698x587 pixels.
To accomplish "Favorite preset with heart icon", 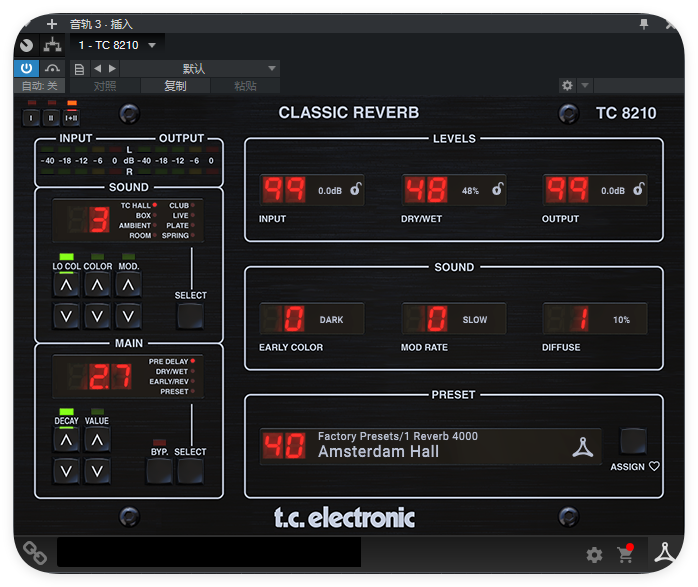I will [654, 466].
